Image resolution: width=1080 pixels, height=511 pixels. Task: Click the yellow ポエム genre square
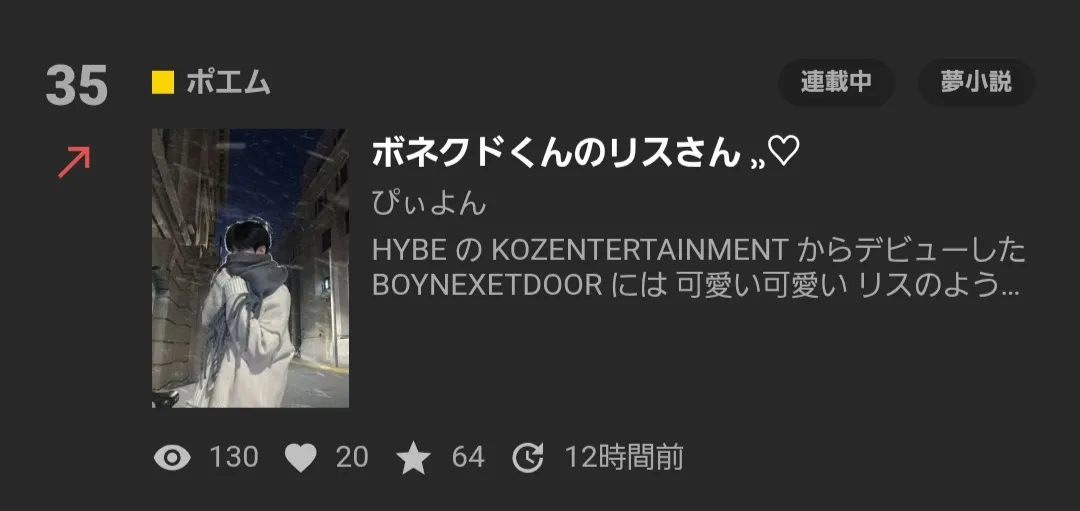click(x=163, y=83)
